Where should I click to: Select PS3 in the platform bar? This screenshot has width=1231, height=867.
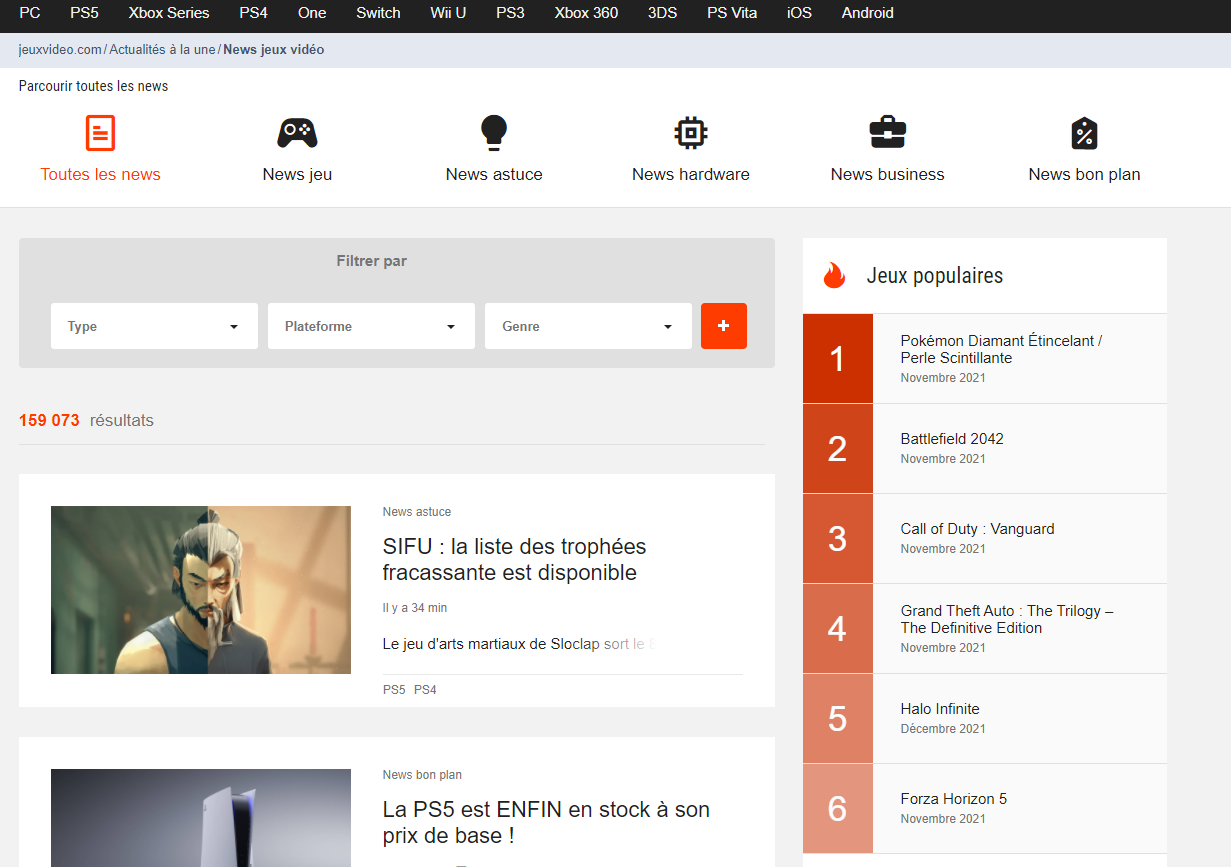510,13
